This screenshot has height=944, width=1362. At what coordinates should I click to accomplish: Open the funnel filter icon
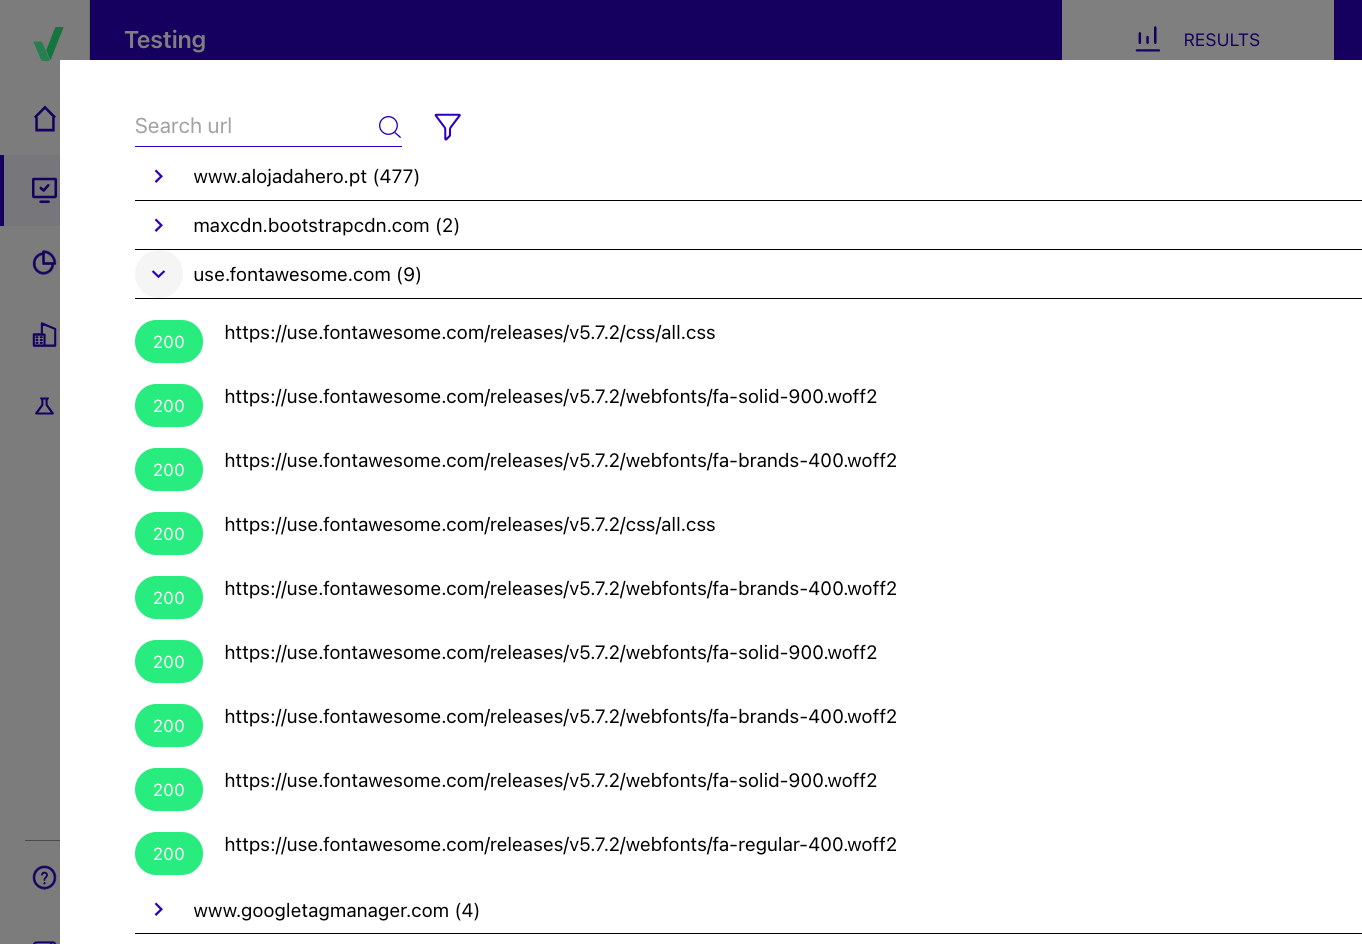(x=447, y=126)
